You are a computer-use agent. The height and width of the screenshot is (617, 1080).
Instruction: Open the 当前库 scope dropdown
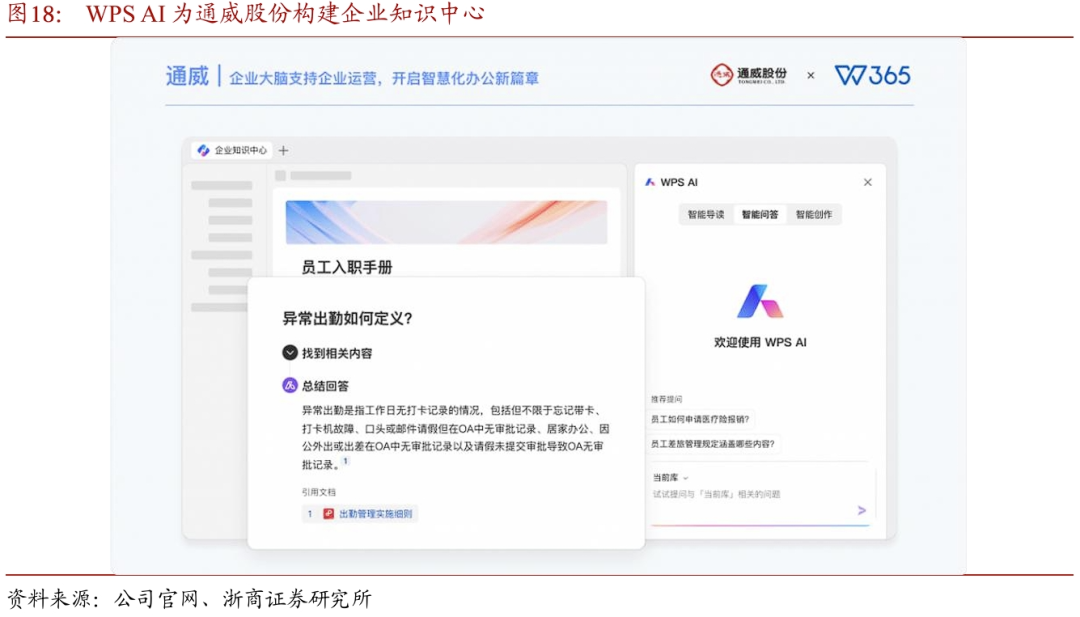coord(670,478)
